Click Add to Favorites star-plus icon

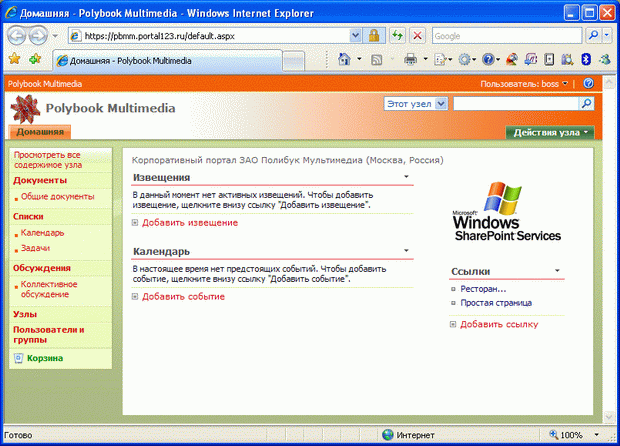[35, 59]
